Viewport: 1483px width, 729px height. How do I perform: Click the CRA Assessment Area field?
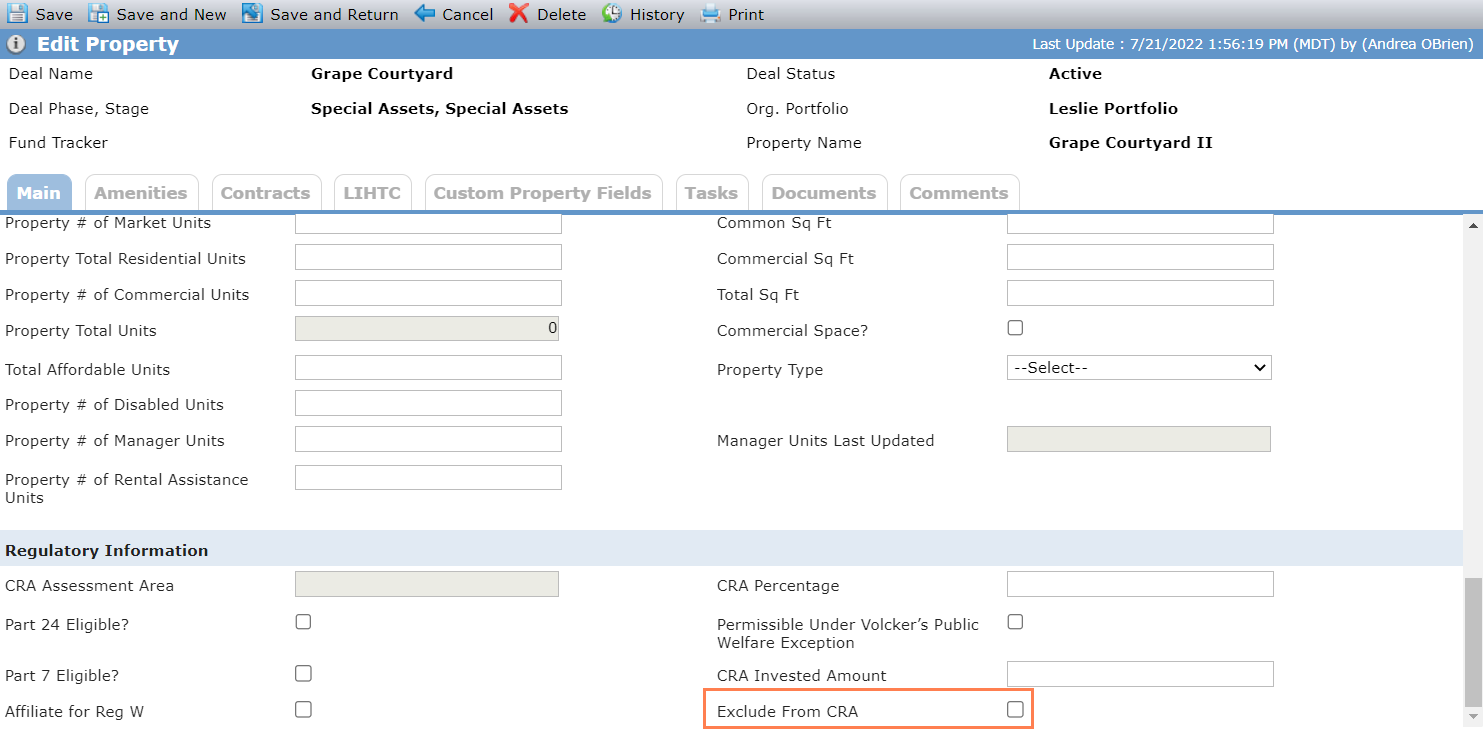click(427, 584)
